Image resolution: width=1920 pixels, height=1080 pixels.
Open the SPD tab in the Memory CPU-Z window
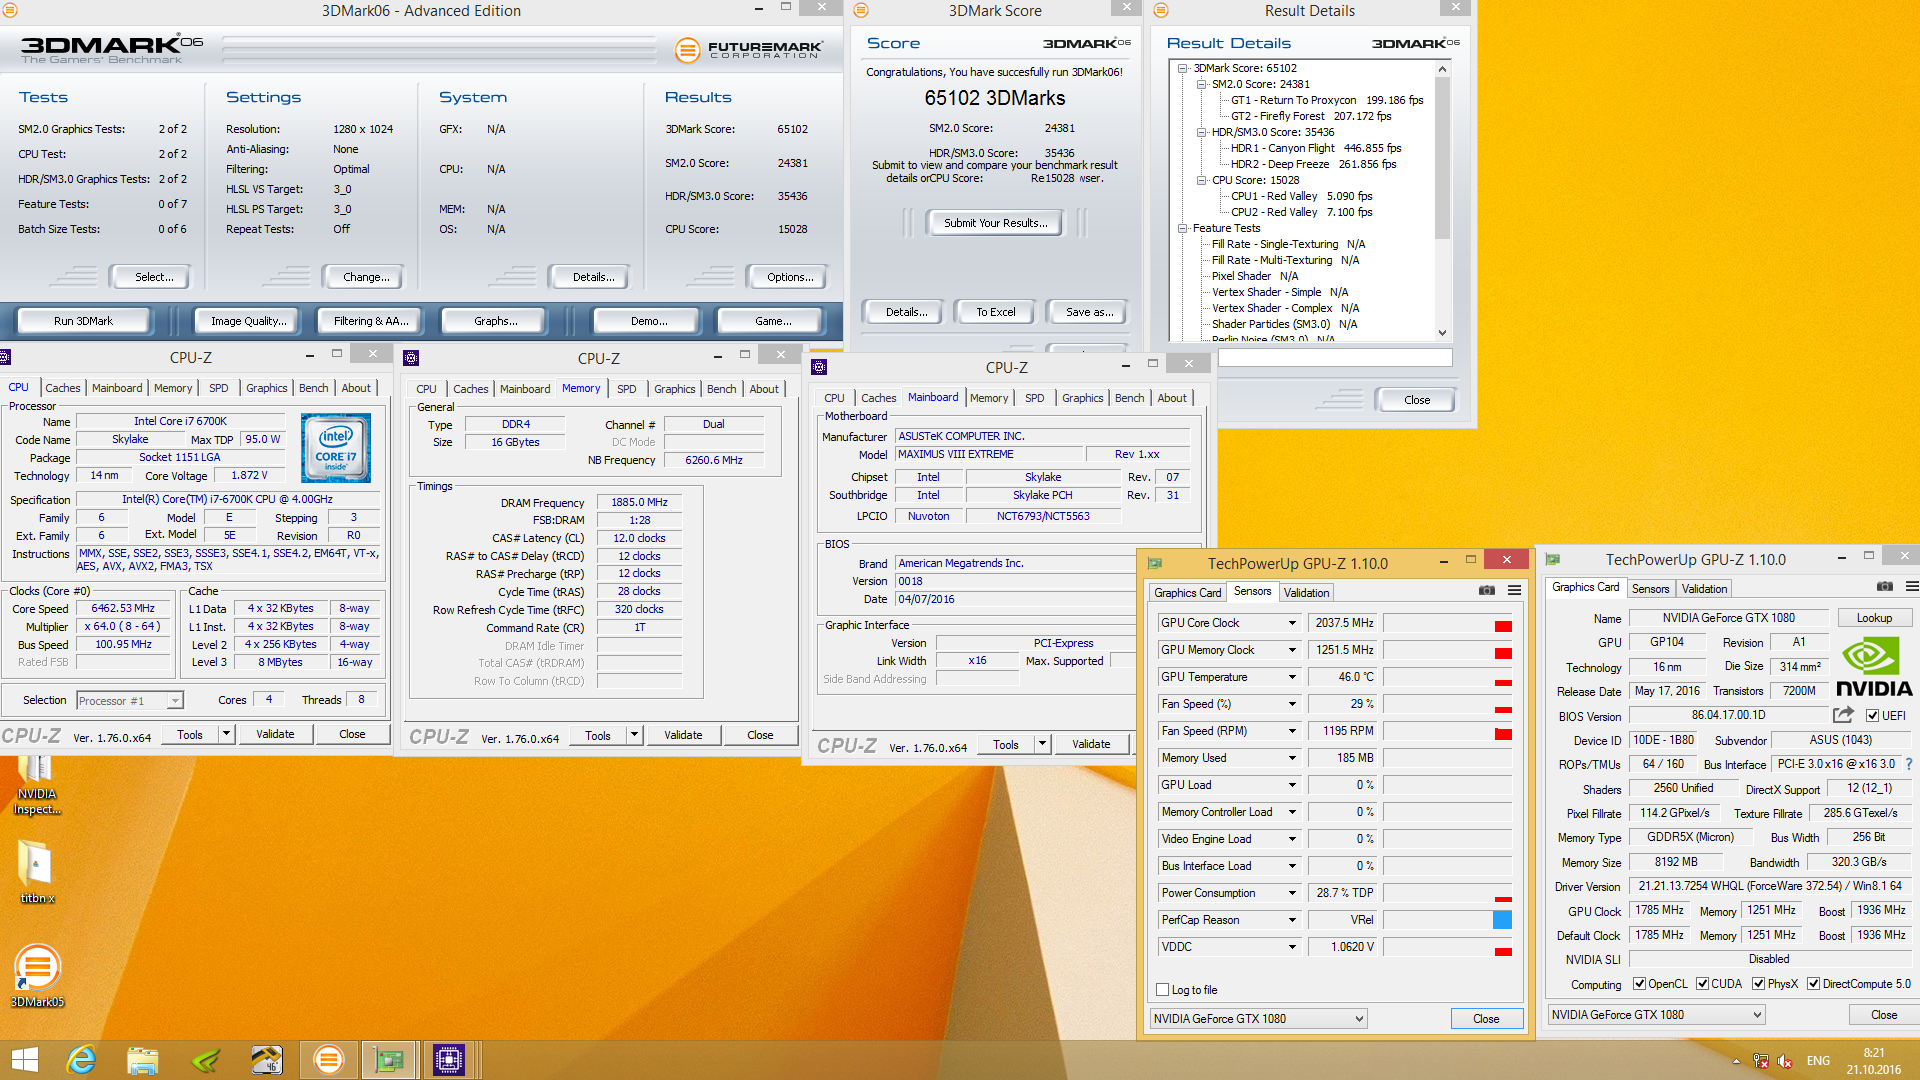tap(626, 389)
